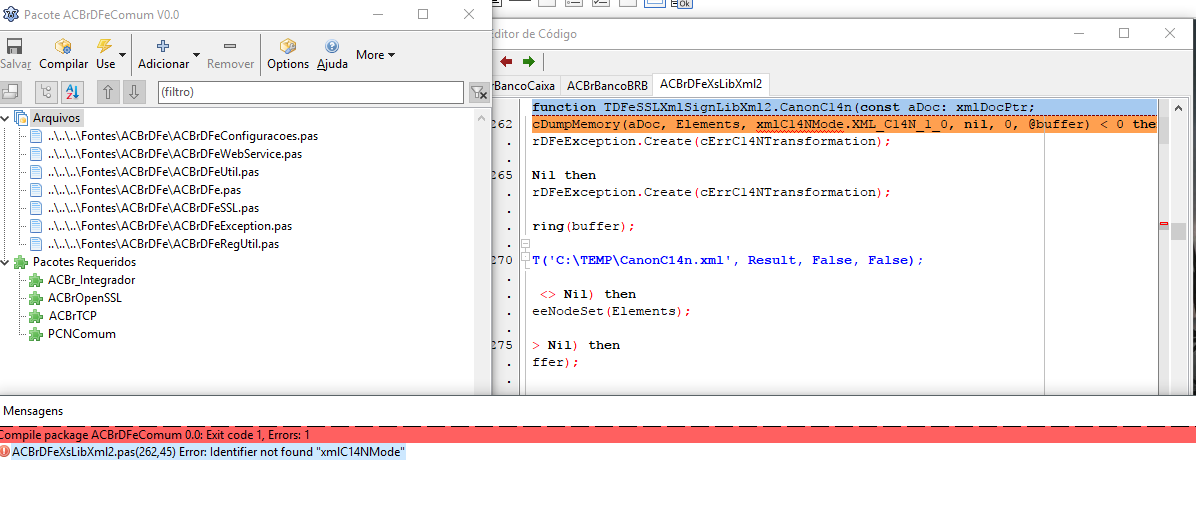Maximize the code editor window
This screenshot has width=1196, height=521.
(x=1124, y=33)
